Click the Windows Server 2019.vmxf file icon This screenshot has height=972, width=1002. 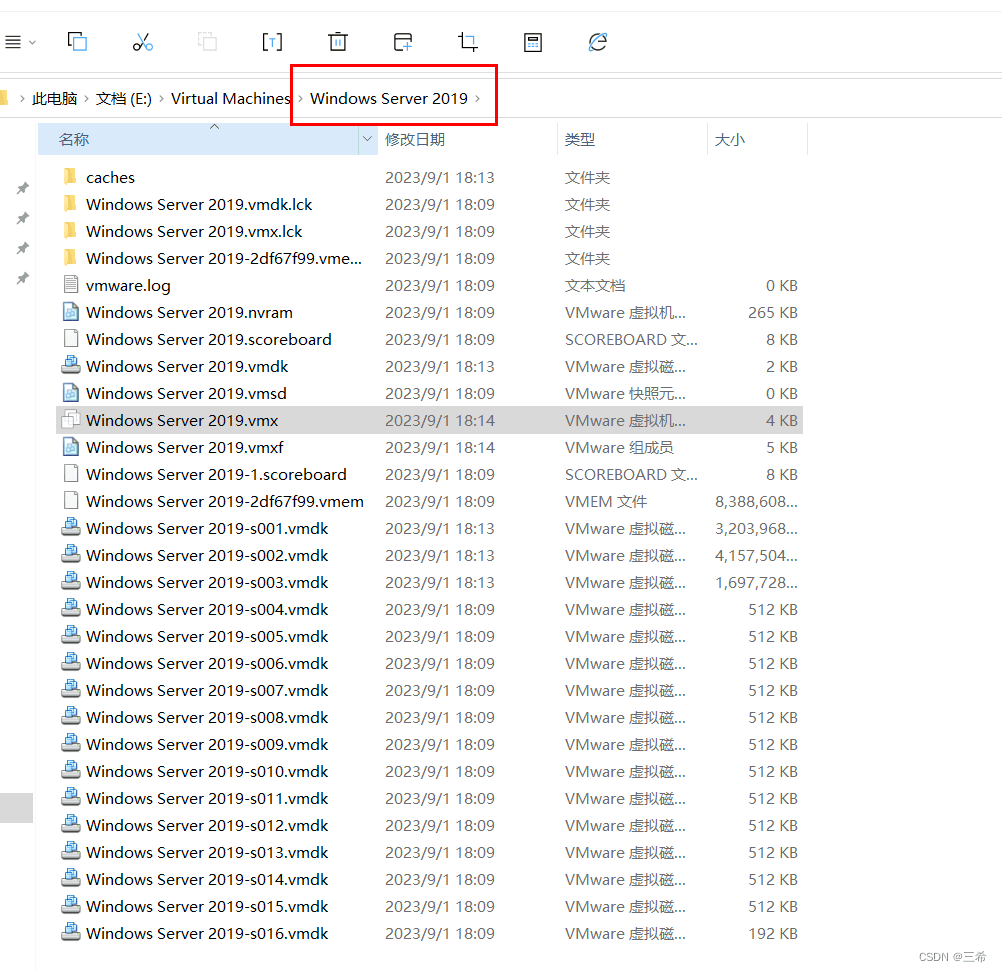[71, 447]
